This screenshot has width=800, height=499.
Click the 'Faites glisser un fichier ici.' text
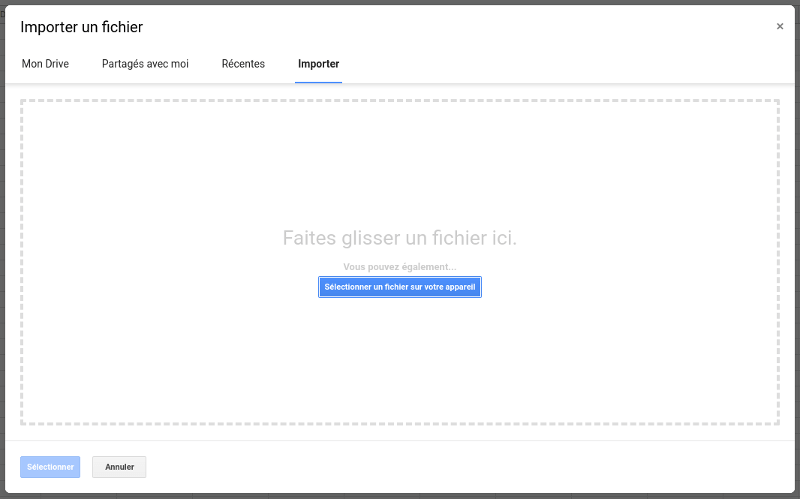click(400, 238)
